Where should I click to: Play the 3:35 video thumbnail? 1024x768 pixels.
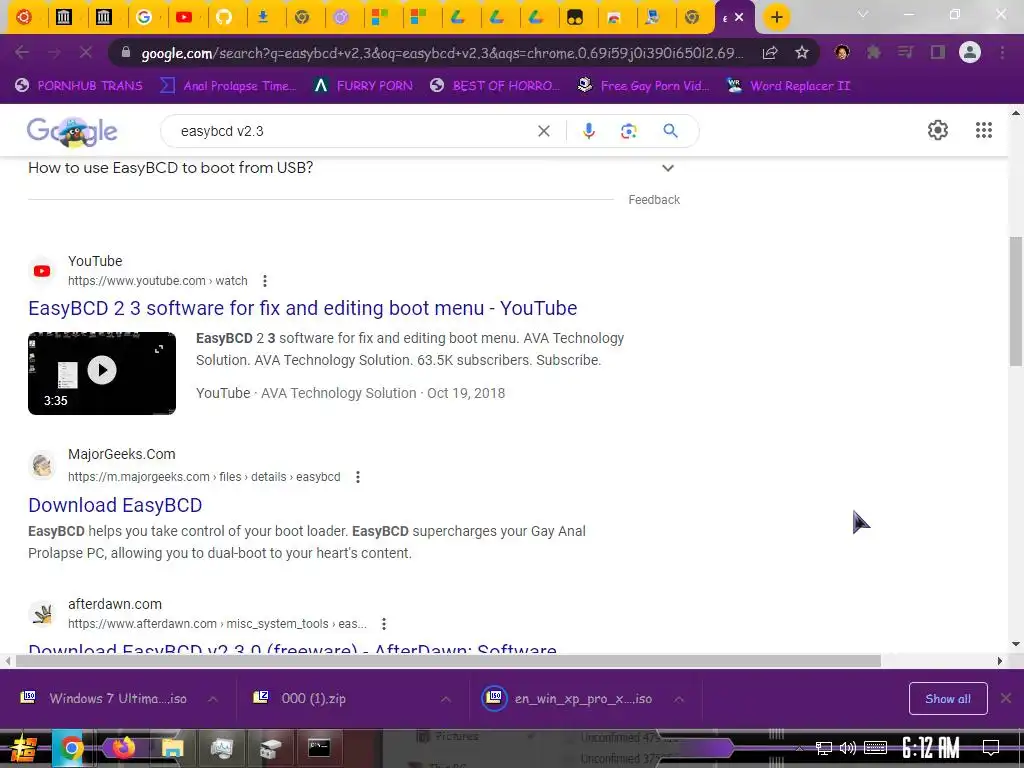[x=102, y=373]
